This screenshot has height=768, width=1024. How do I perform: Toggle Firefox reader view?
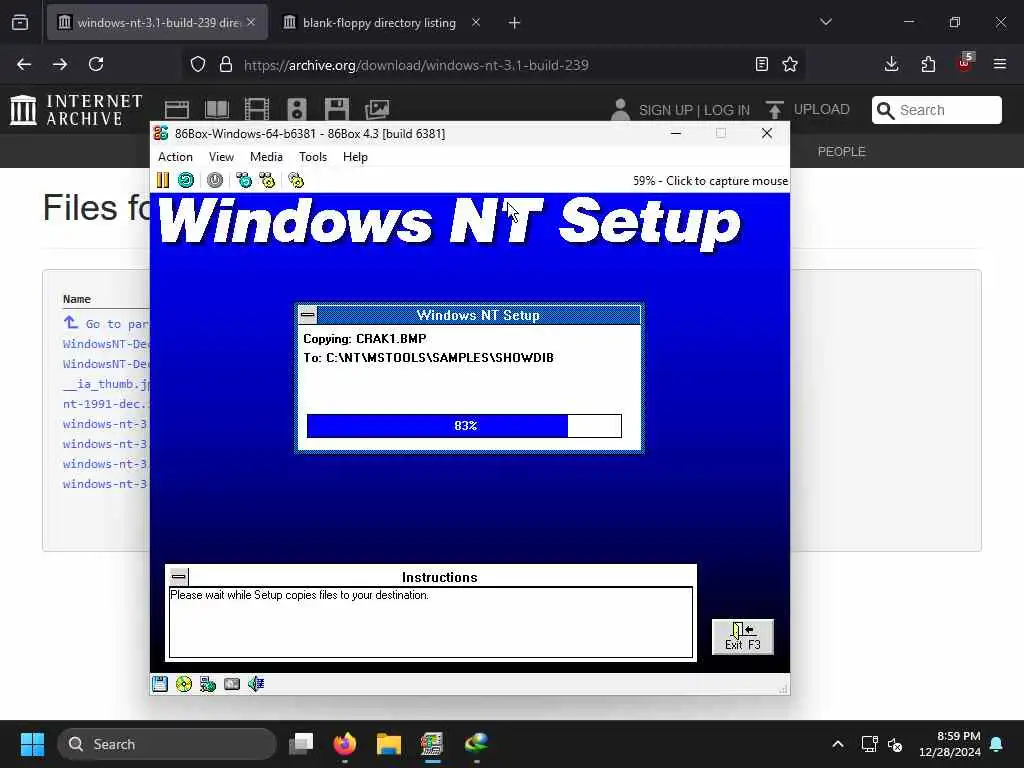coord(761,64)
